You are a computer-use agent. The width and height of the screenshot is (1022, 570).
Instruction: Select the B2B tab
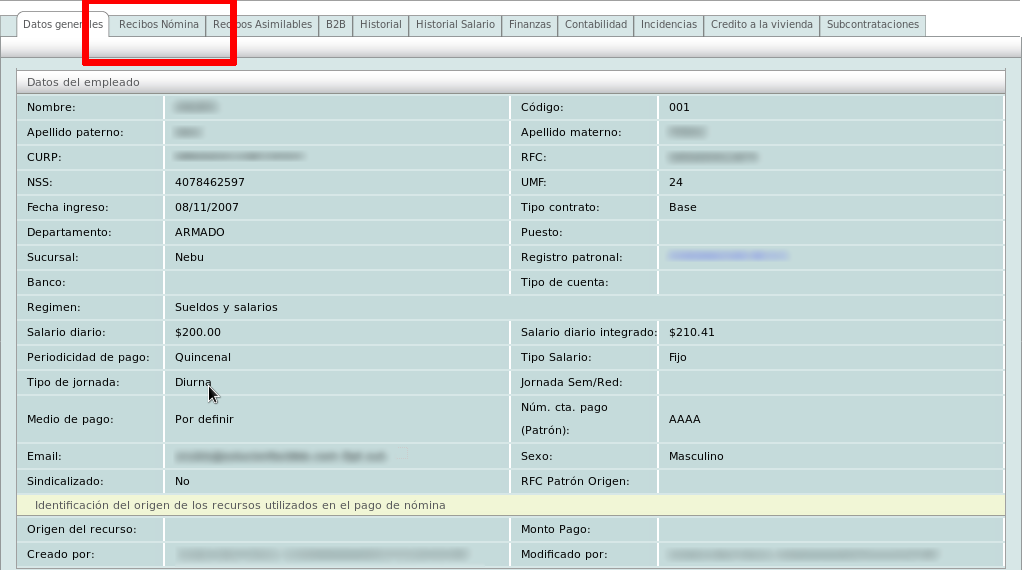tap(335, 25)
